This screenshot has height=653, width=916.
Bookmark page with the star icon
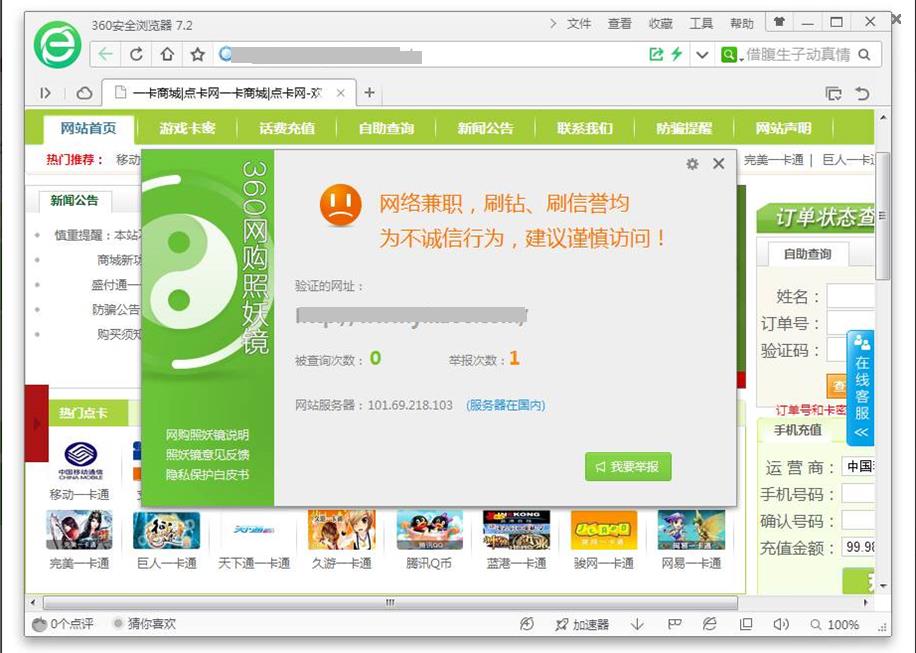coord(197,54)
